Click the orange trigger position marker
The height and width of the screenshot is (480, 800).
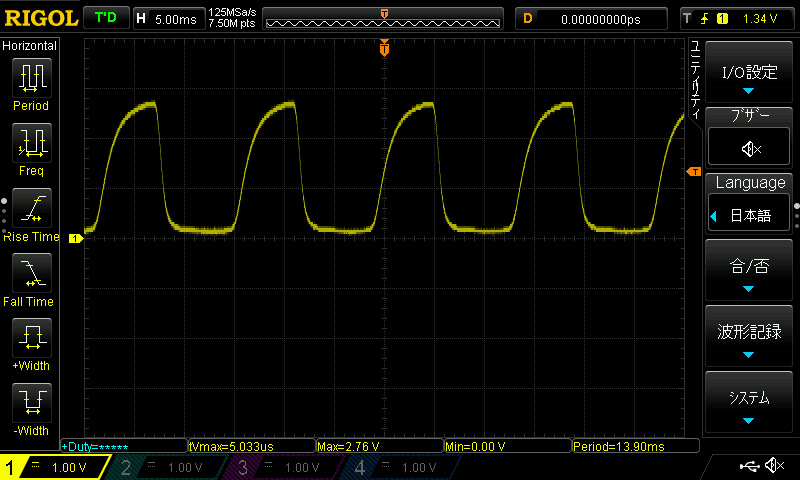pos(384,48)
